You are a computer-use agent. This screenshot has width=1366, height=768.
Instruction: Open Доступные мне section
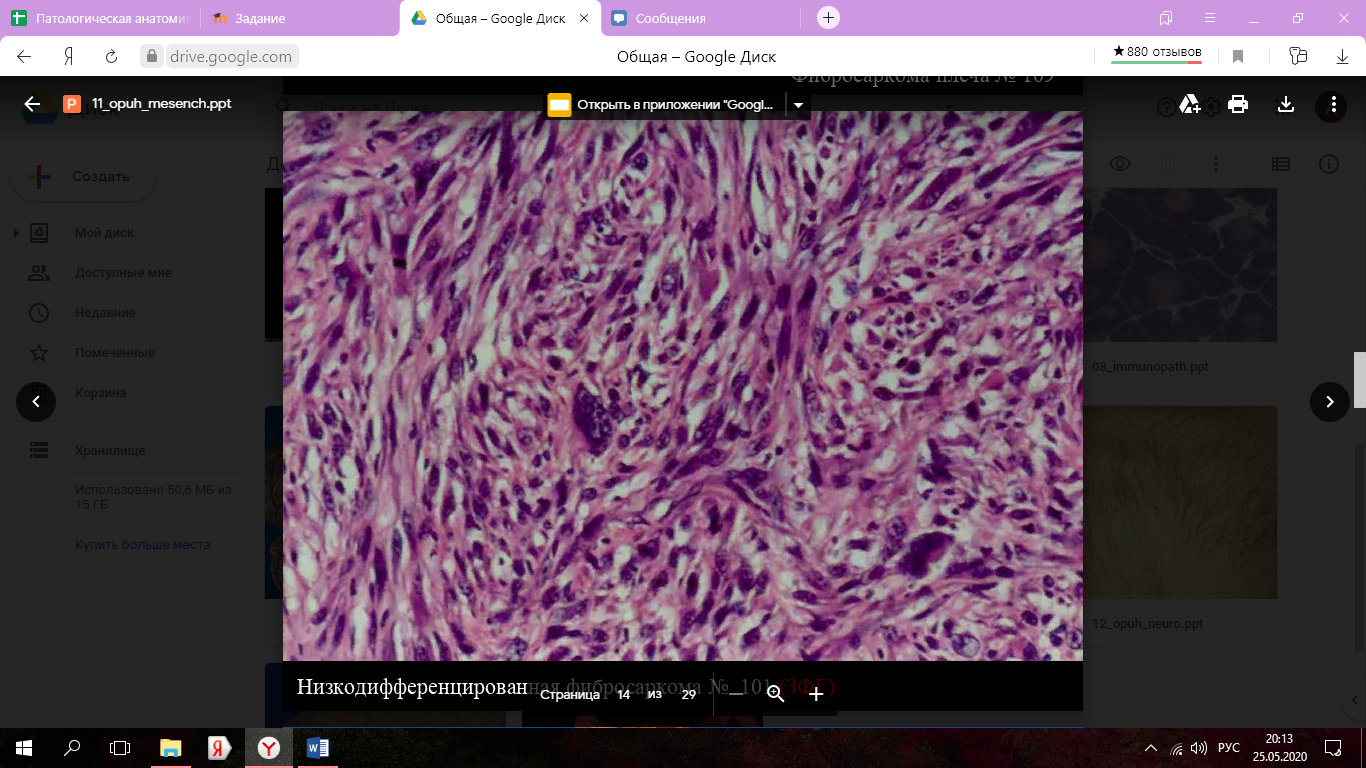(123, 273)
